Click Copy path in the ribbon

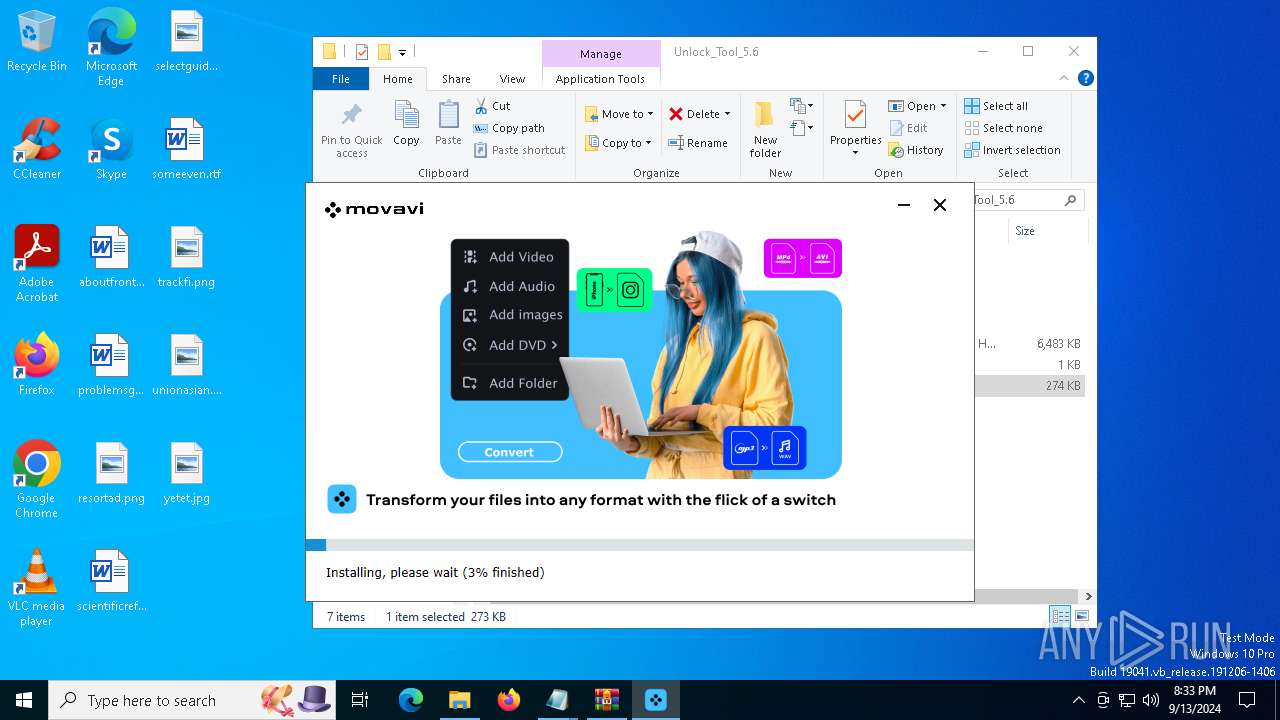tap(509, 128)
